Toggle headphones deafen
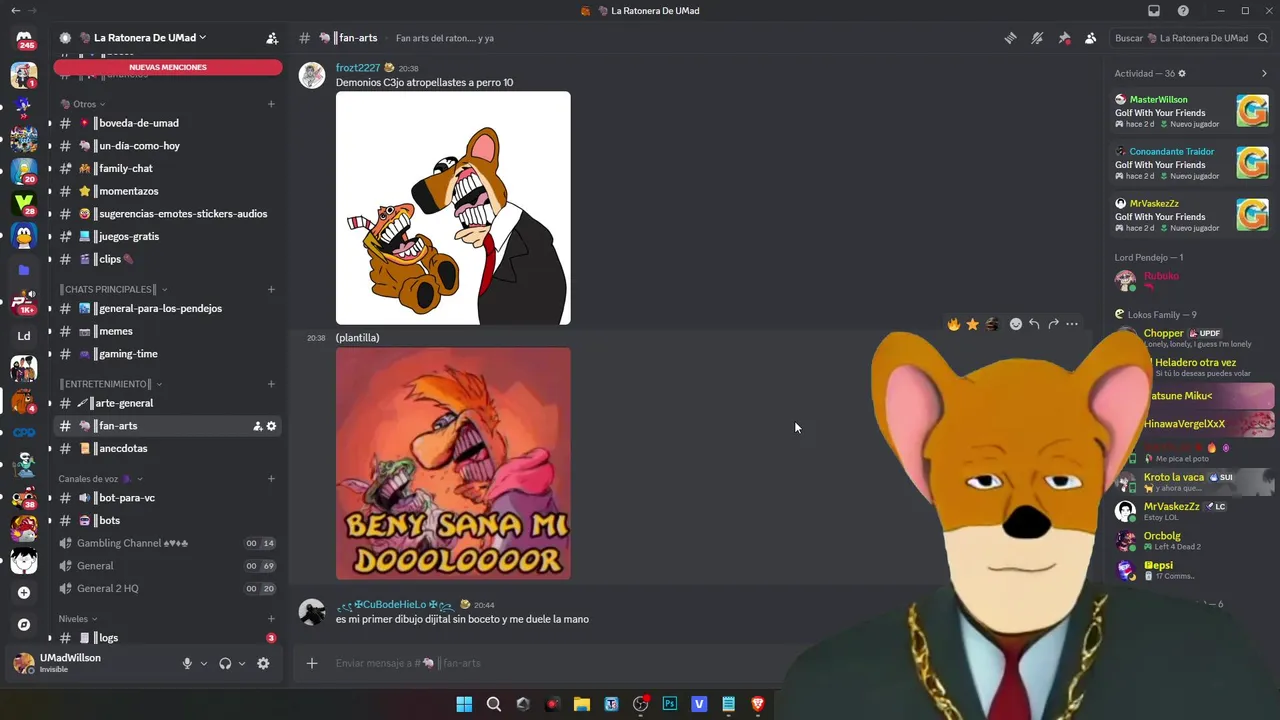The width and height of the screenshot is (1280, 720). (x=225, y=663)
